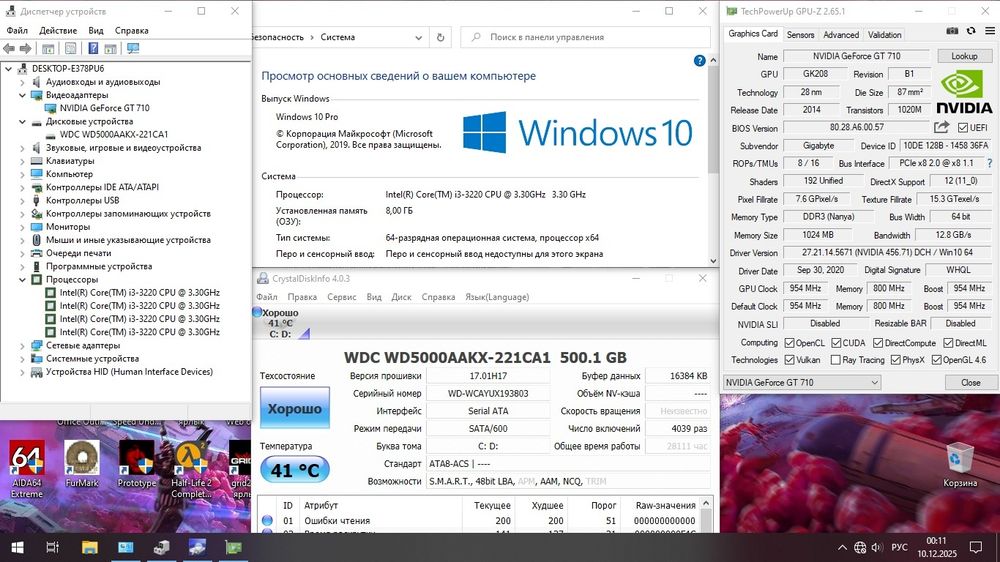Click the Close button in GPU-Z
This screenshot has width=1000, height=562.
pyautogui.click(x=971, y=382)
